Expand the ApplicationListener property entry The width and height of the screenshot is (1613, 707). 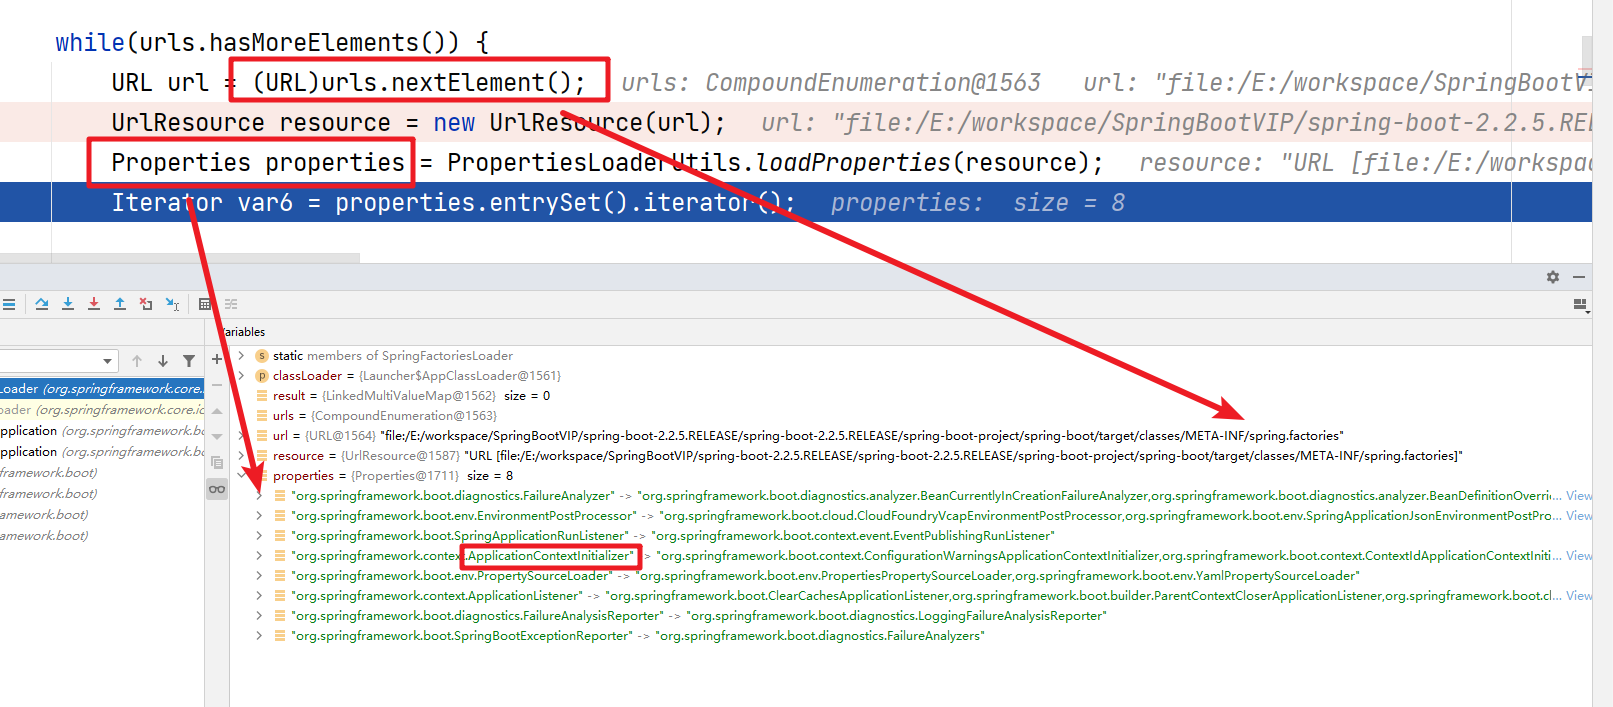259,595
